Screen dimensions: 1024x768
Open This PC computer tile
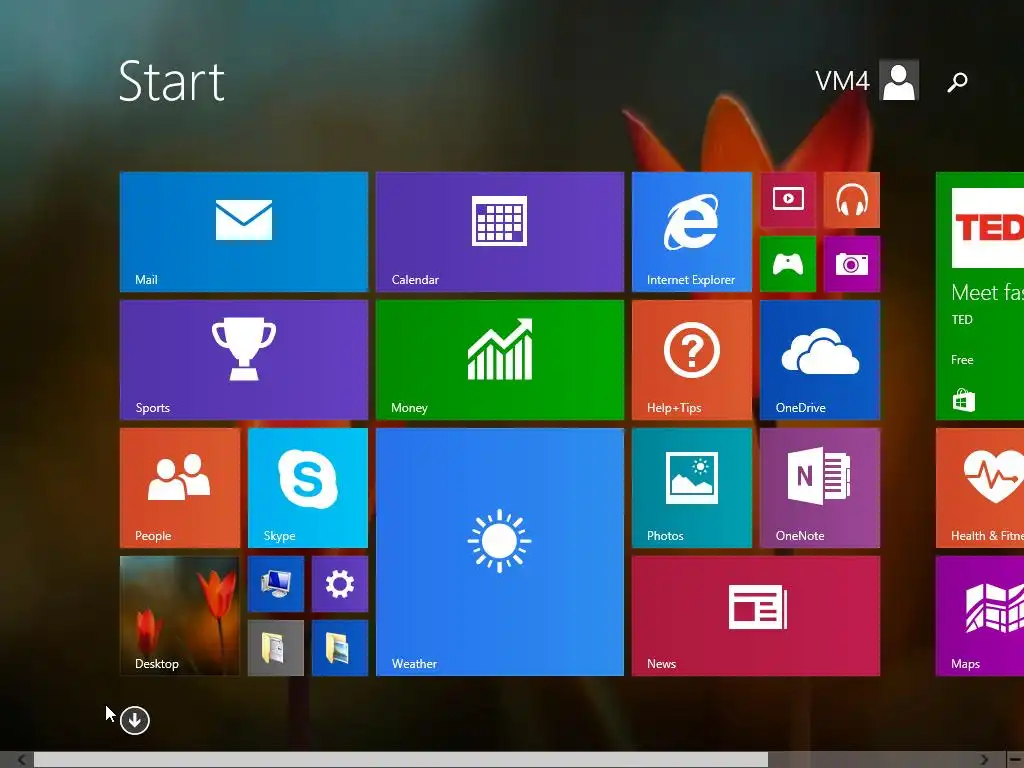pos(276,584)
